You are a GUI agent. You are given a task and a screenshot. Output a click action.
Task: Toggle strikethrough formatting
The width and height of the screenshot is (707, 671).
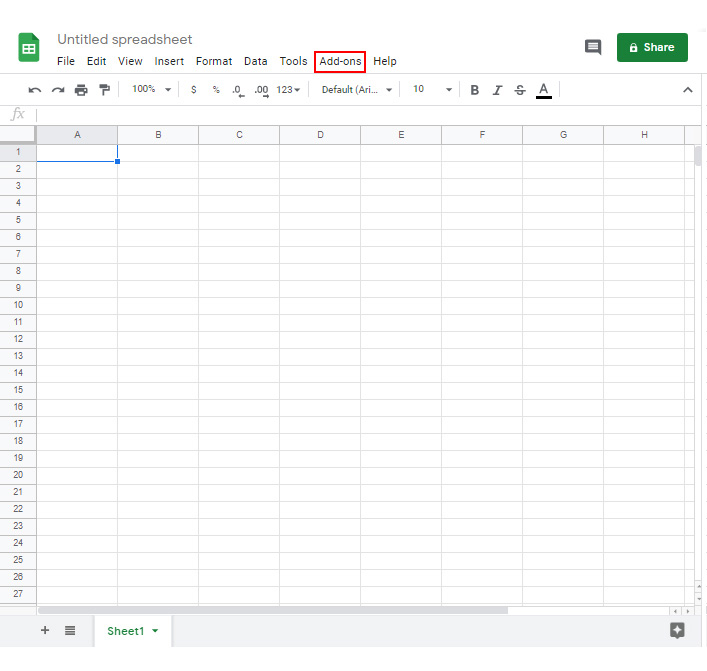520,90
